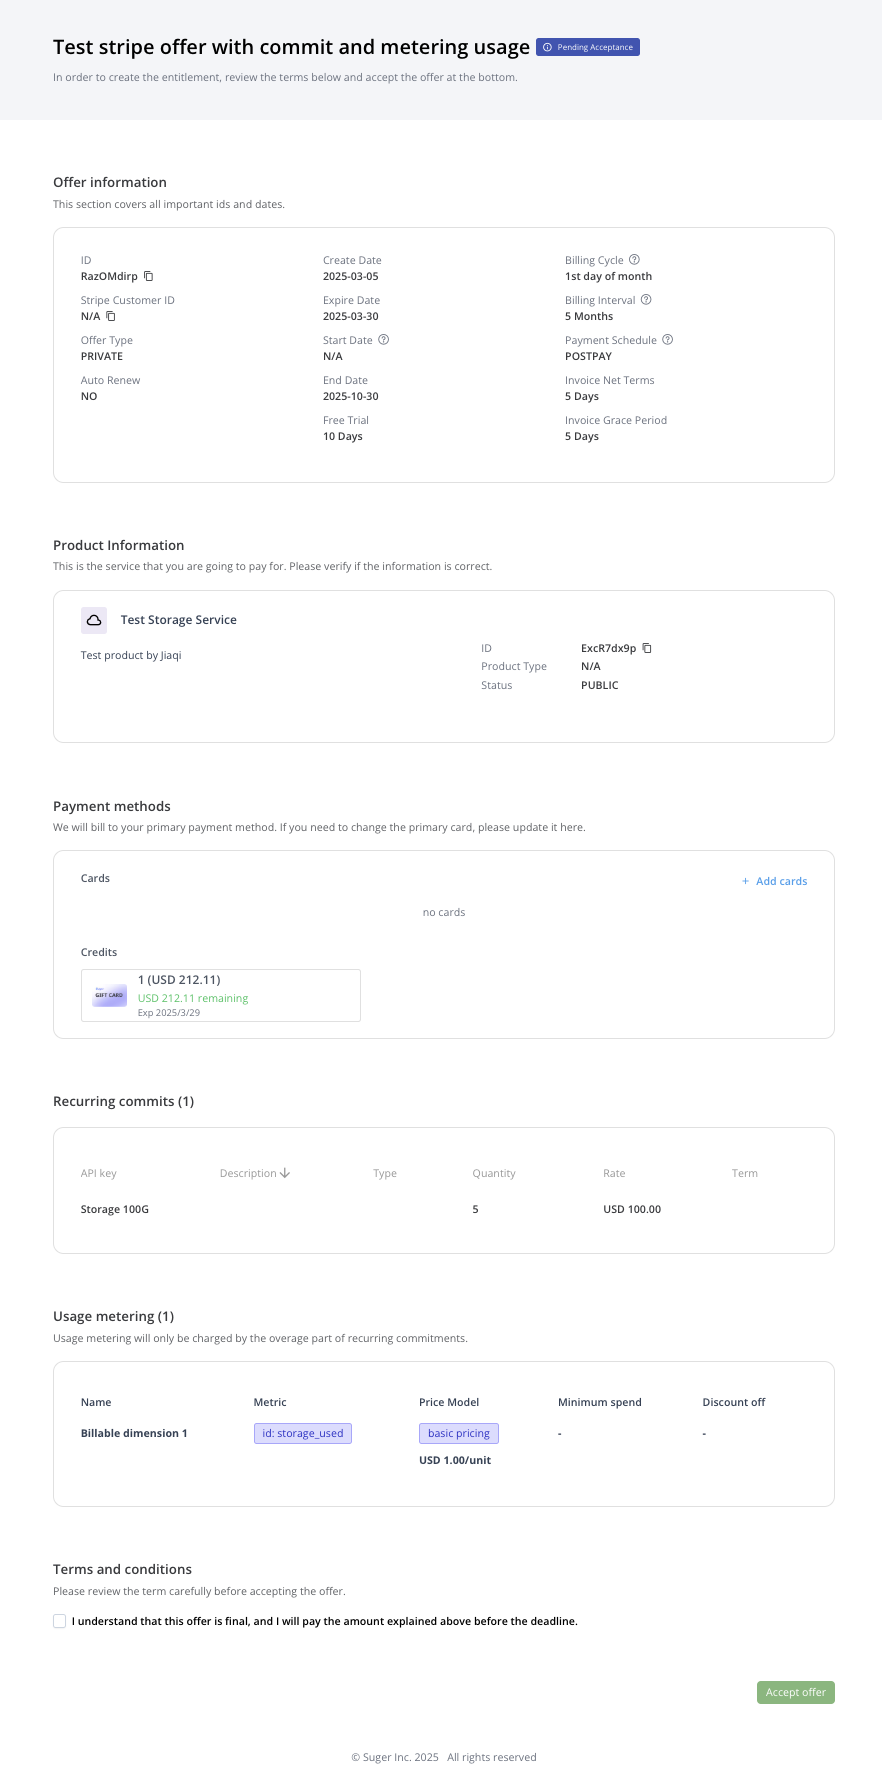882x1790 pixels.
Task: Copy the Stripe Customer ID value
Action: 111,316
